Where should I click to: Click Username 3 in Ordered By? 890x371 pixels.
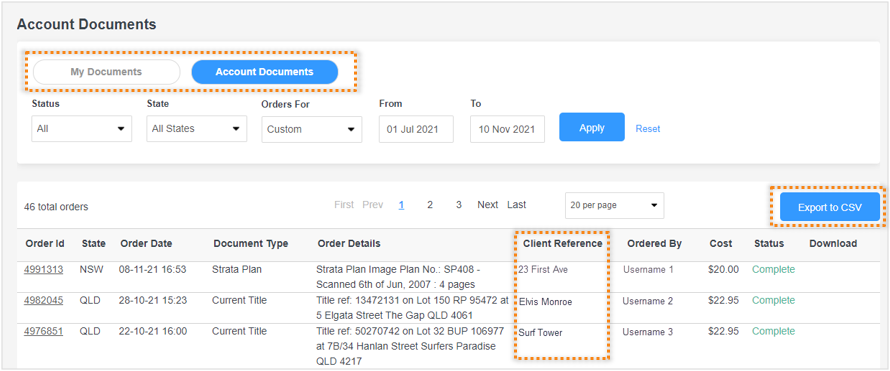pyautogui.click(x=648, y=332)
